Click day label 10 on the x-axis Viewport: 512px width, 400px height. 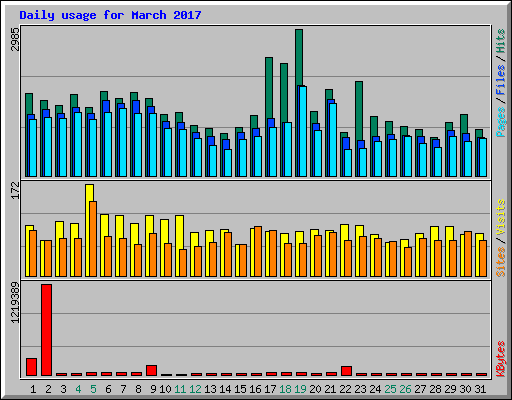coord(165,389)
